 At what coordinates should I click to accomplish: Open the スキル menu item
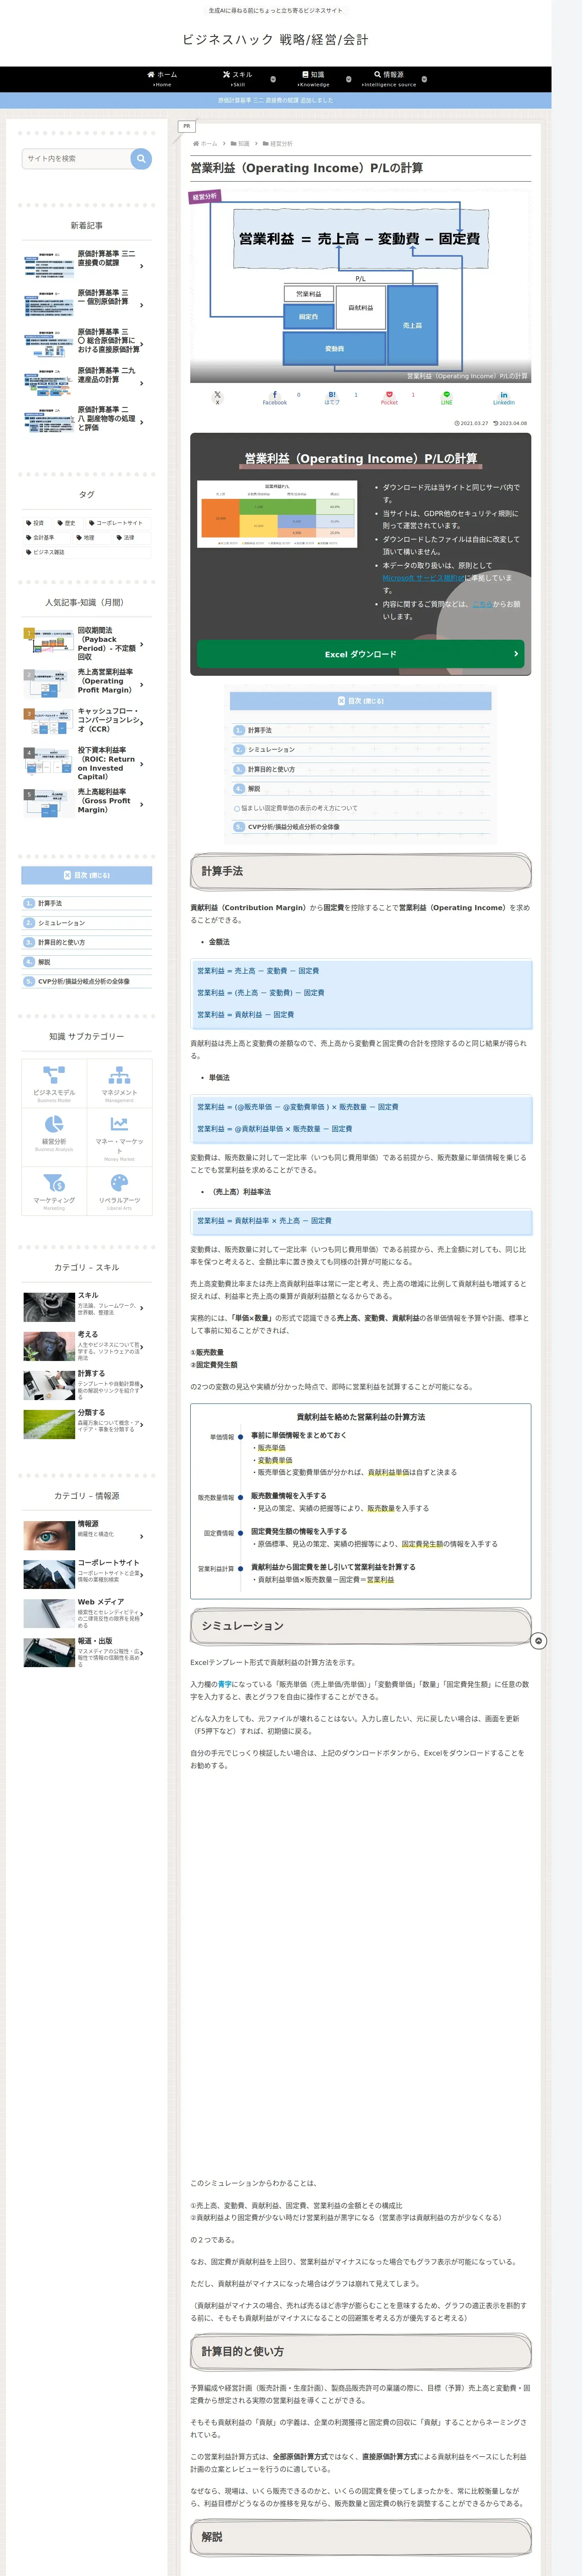tap(238, 79)
